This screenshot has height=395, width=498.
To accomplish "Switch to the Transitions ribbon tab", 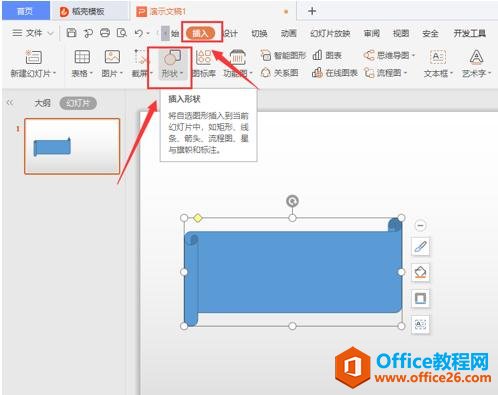I will coord(259,33).
